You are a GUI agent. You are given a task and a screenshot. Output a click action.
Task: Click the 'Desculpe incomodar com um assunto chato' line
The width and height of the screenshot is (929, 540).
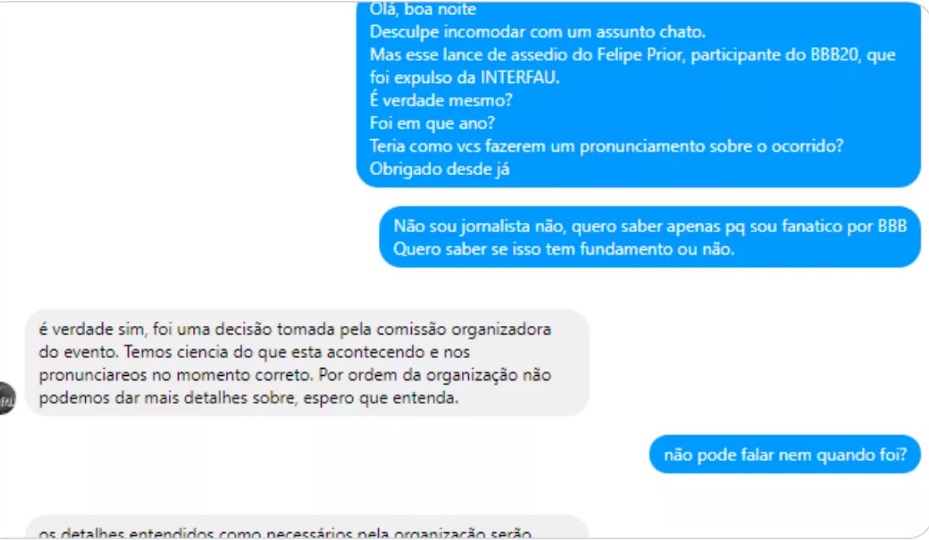click(537, 32)
